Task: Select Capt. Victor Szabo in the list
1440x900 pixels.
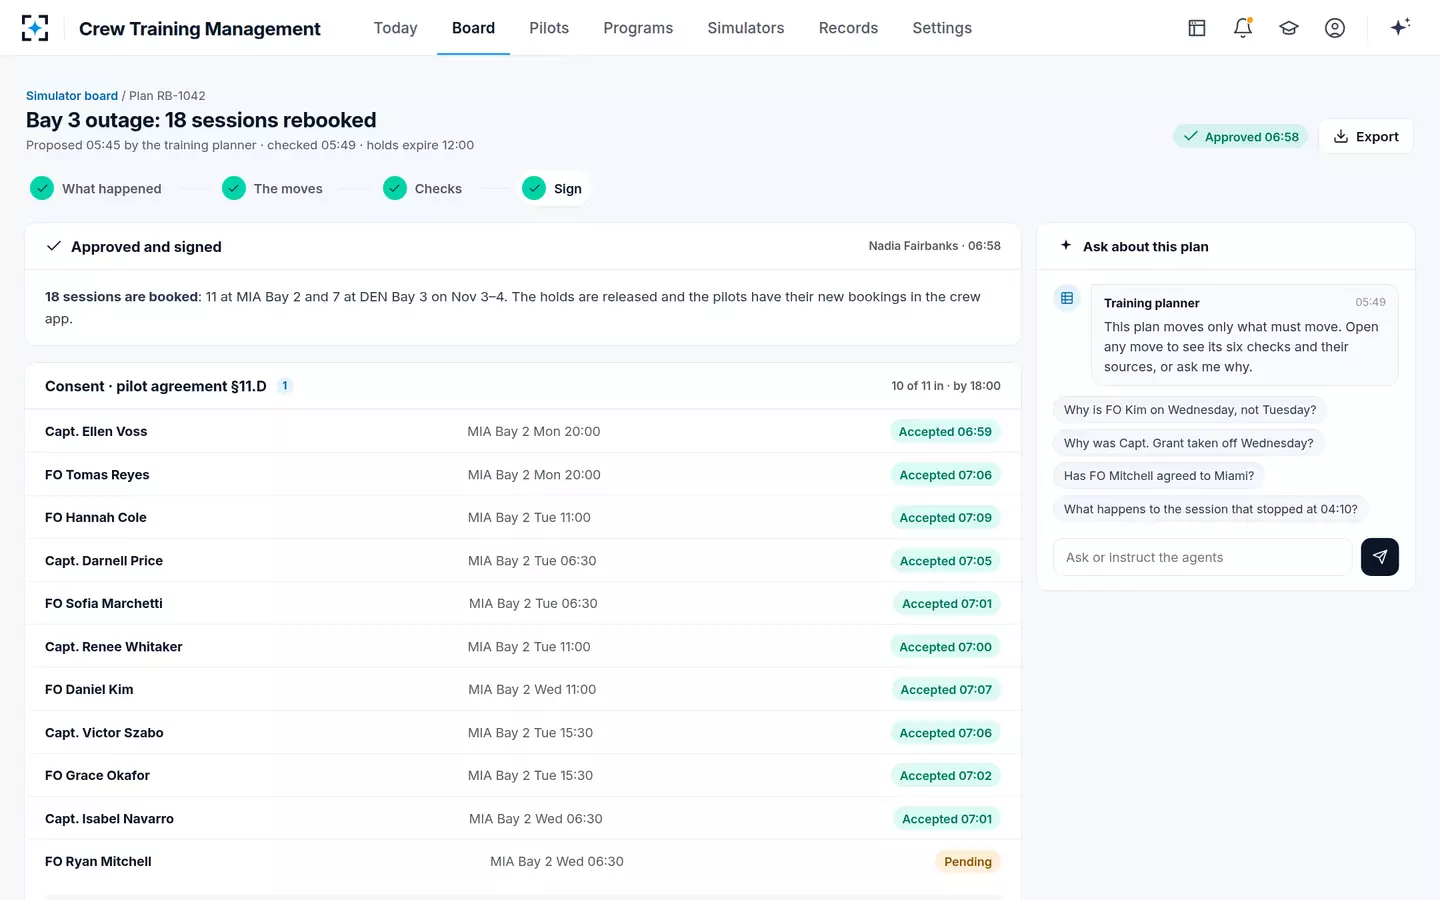Action: click(104, 733)
